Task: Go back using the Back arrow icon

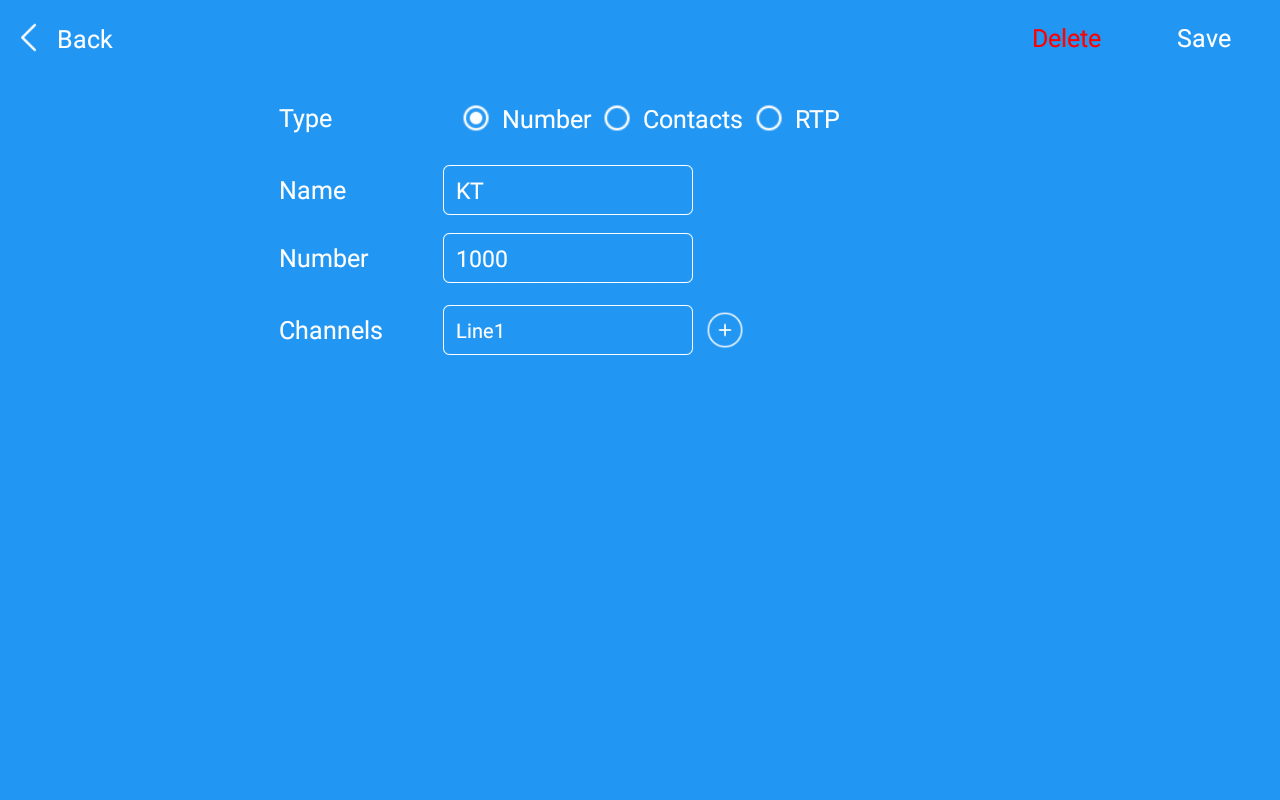Action: pyautogui.click(x=29, y=39)
